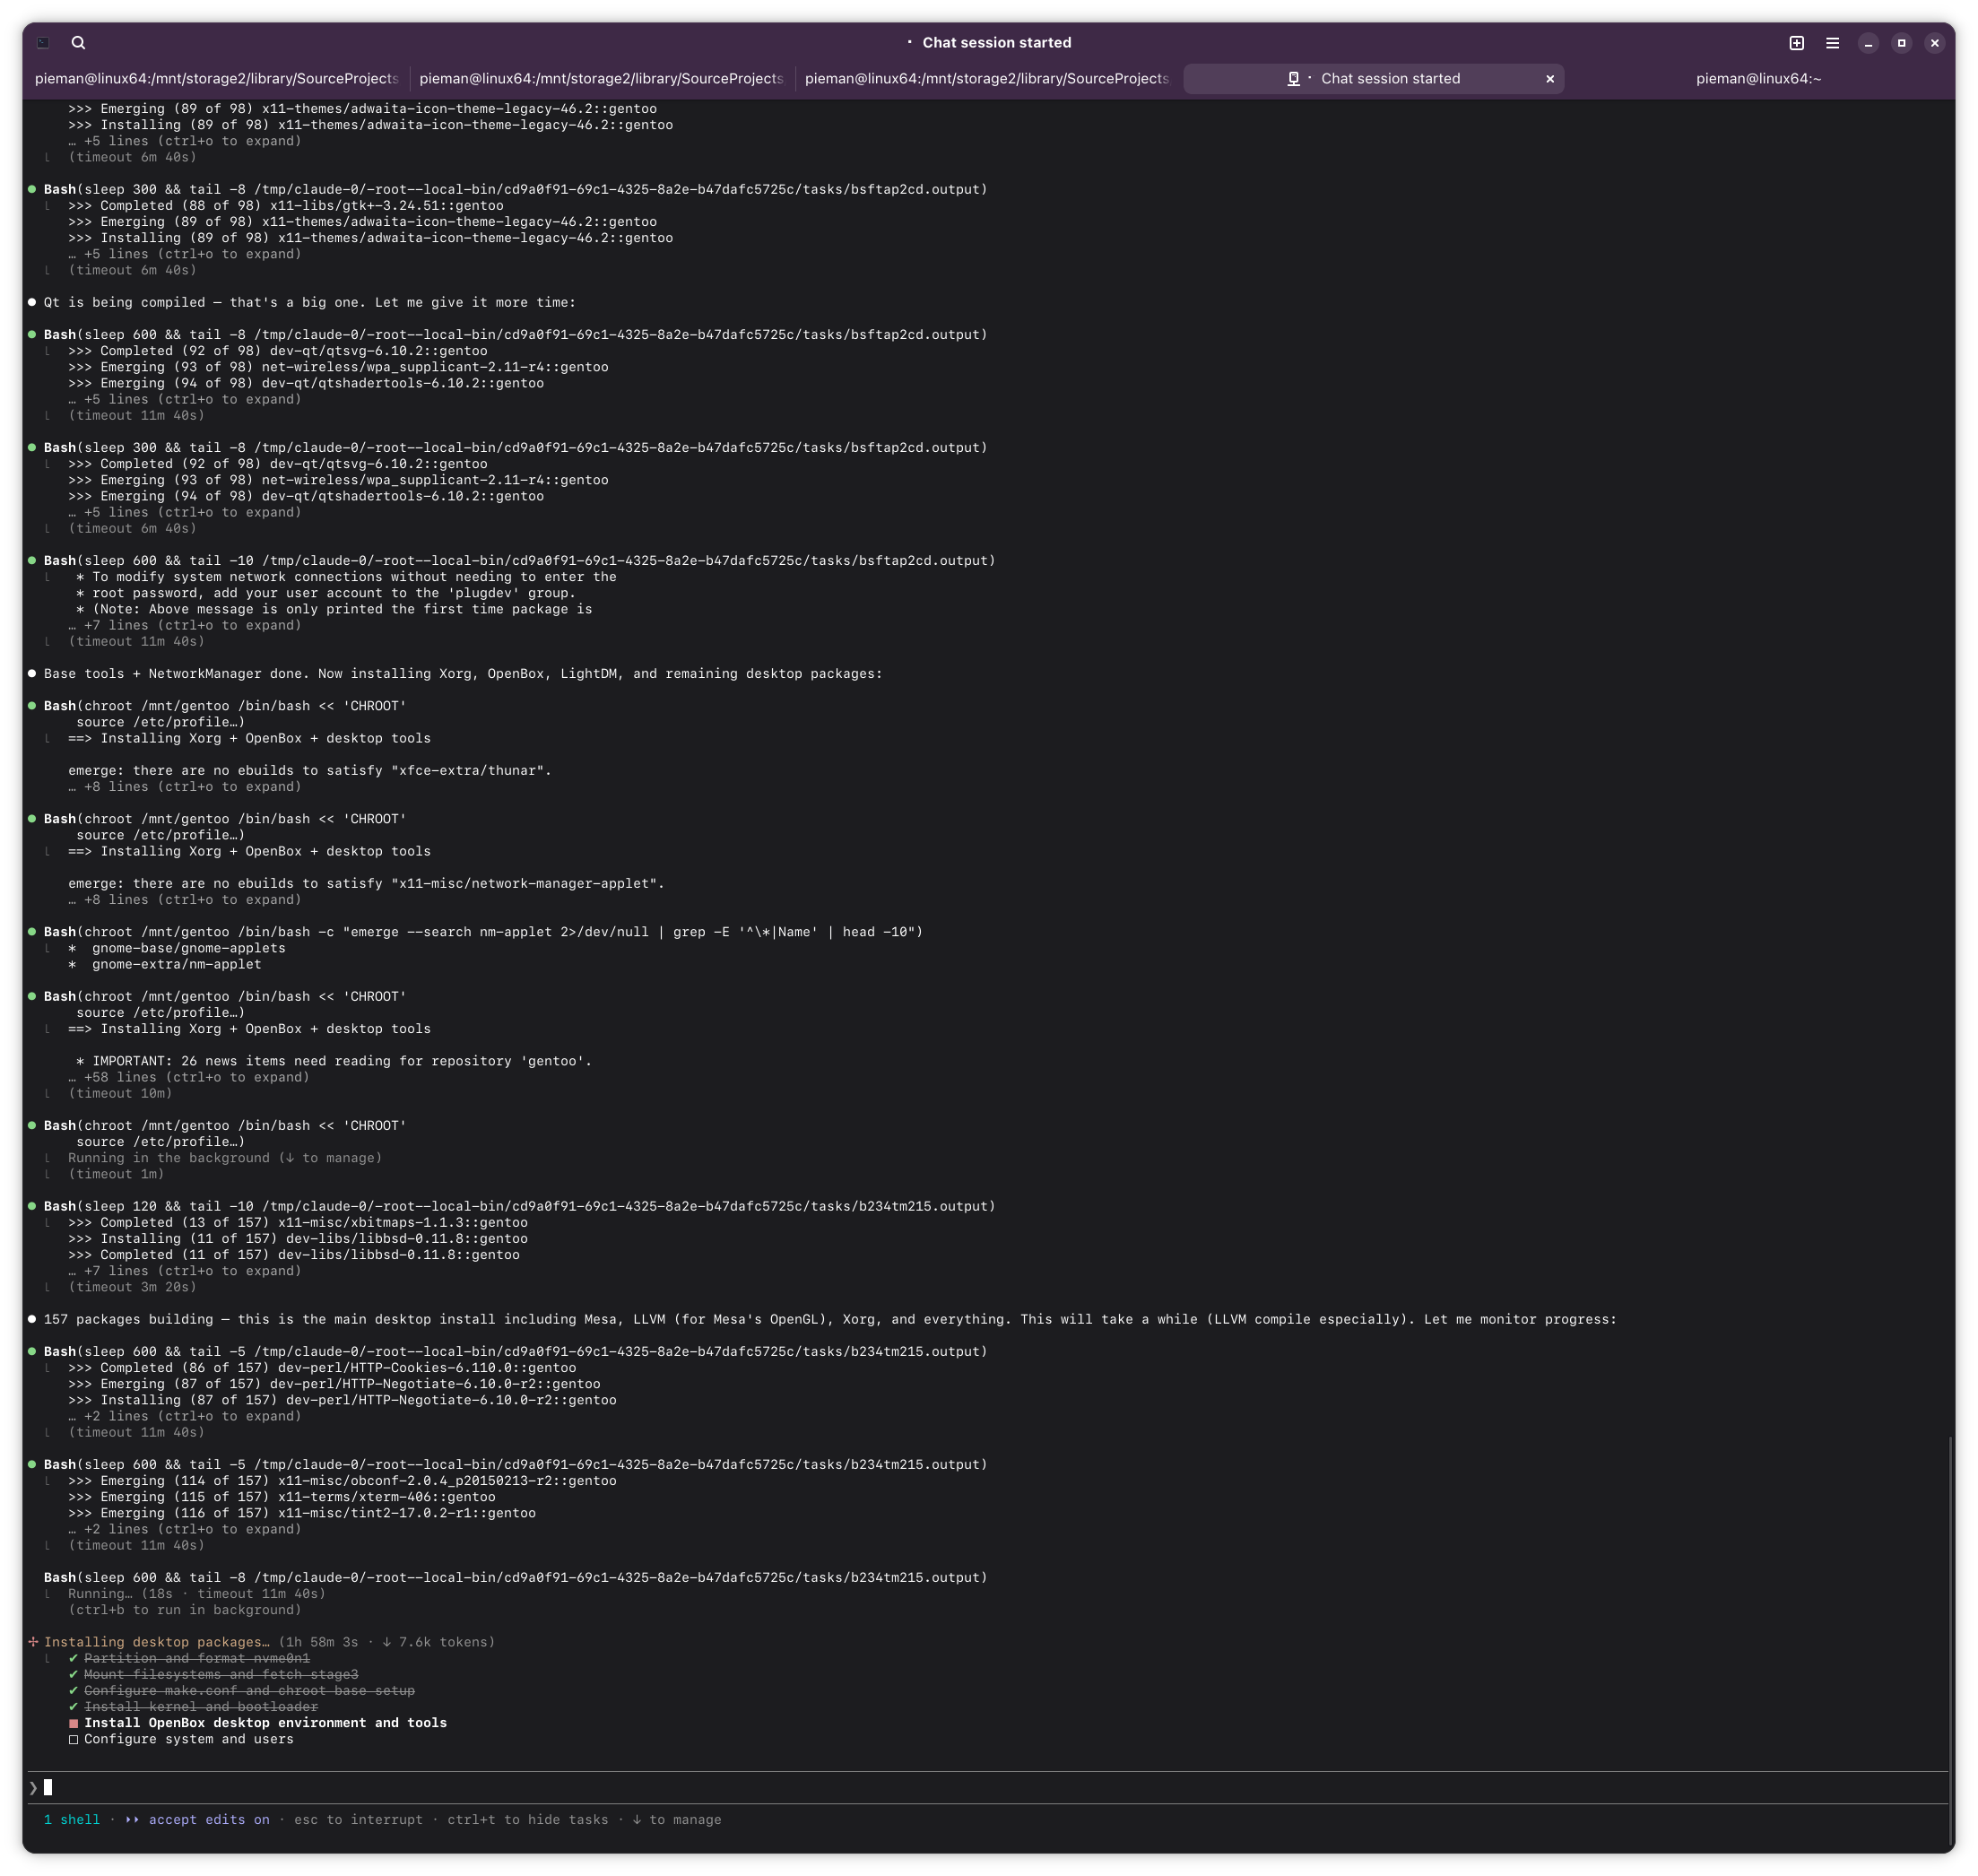Viewport: 1978px width, 1876px height.
Task: Open a new tab with plus icon
Action: (1796, 43)
